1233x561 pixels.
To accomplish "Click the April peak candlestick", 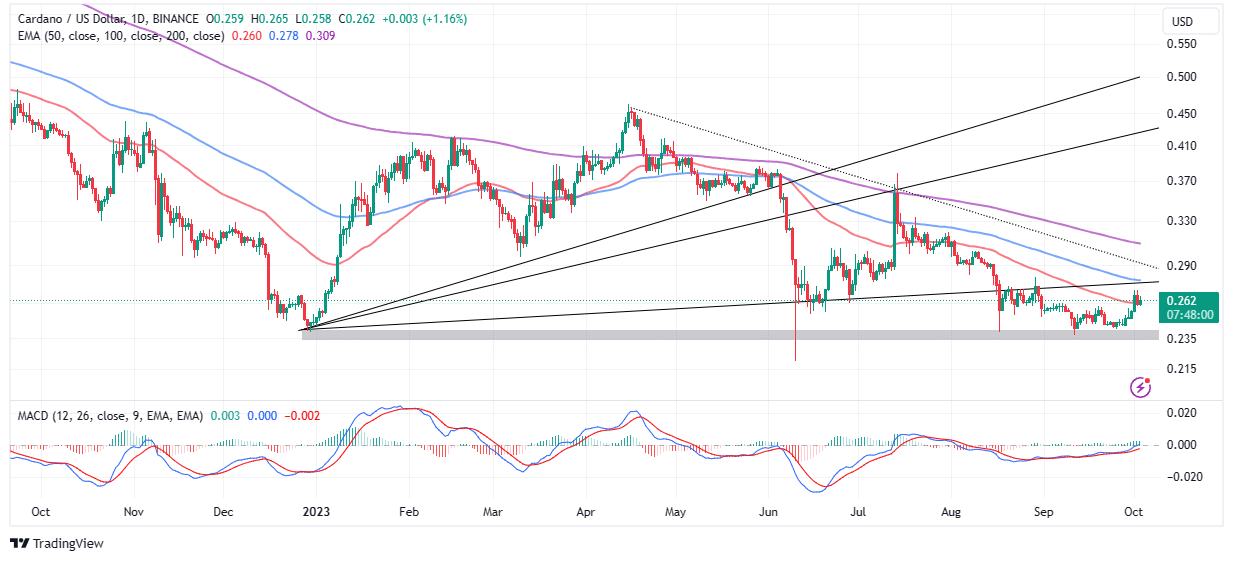I will (628, 110).
